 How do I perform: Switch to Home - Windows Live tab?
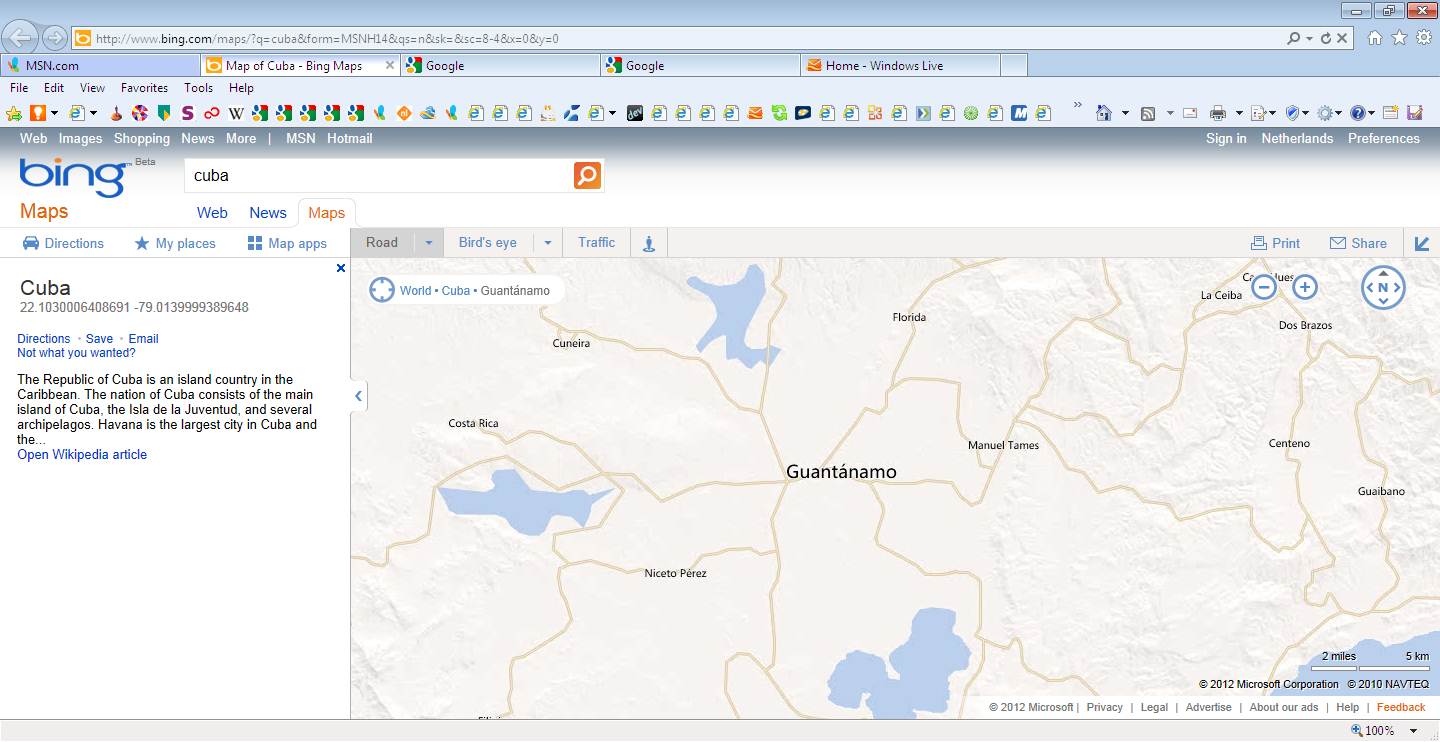(x=900, y=66)
